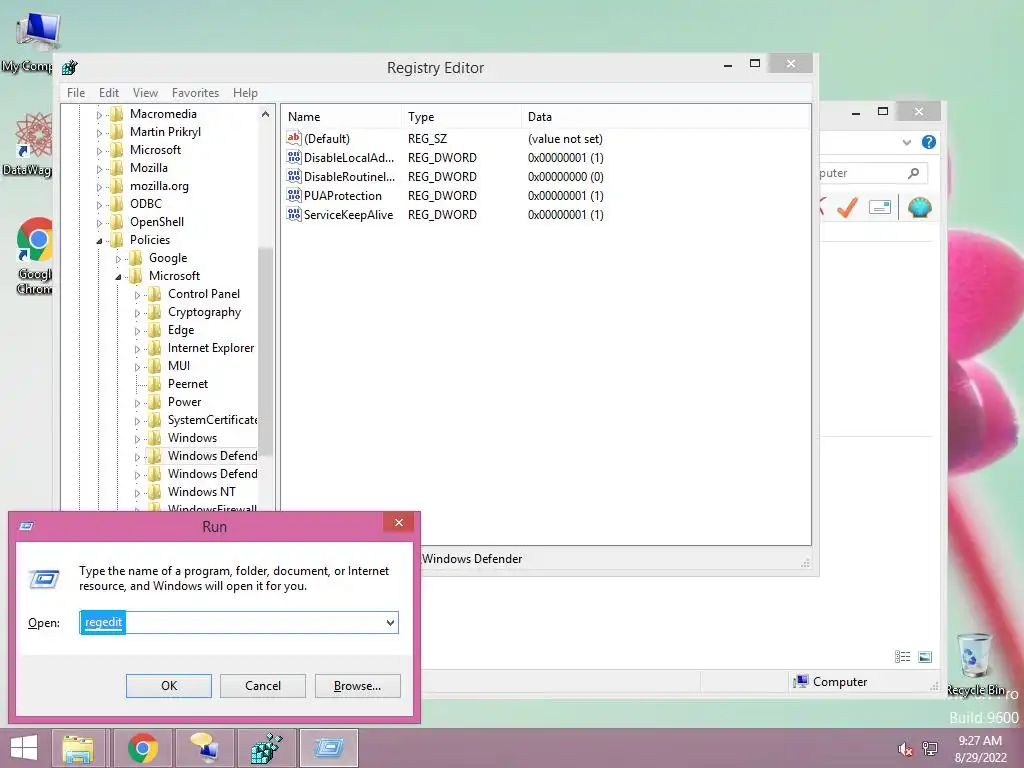
Task: Open File Explorer from the taskbar
Action: (78, 748)
